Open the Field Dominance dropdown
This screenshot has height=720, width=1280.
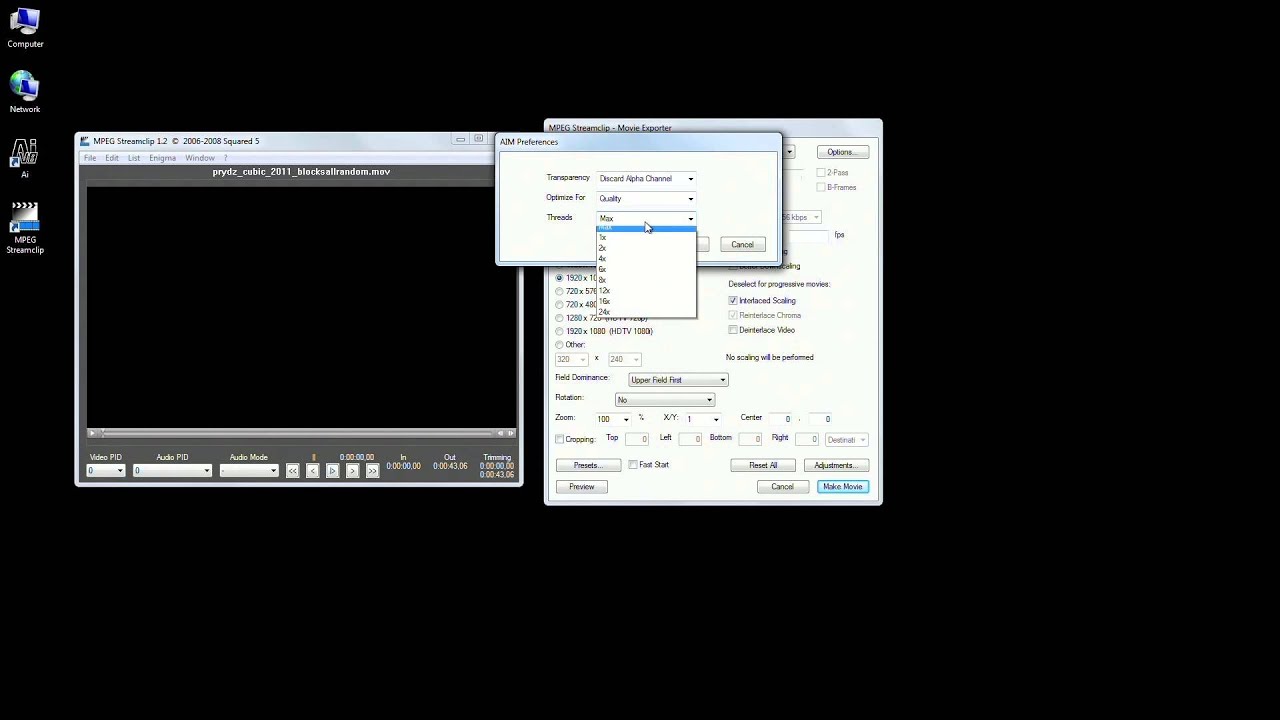[678, 380]
